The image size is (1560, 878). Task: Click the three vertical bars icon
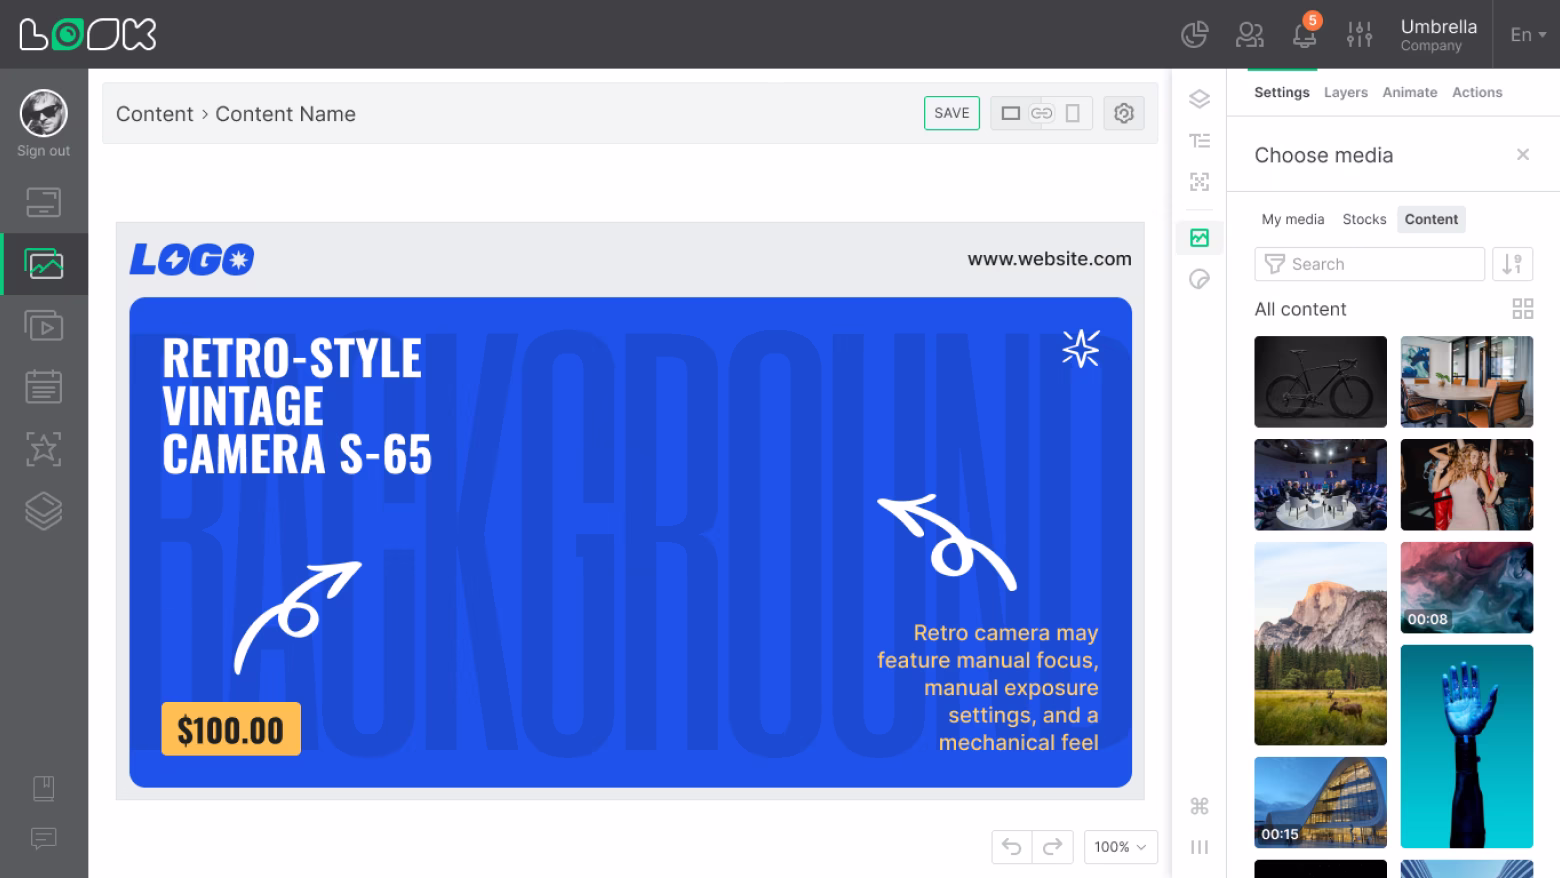pyautogui.click(x=1199, y=847)
